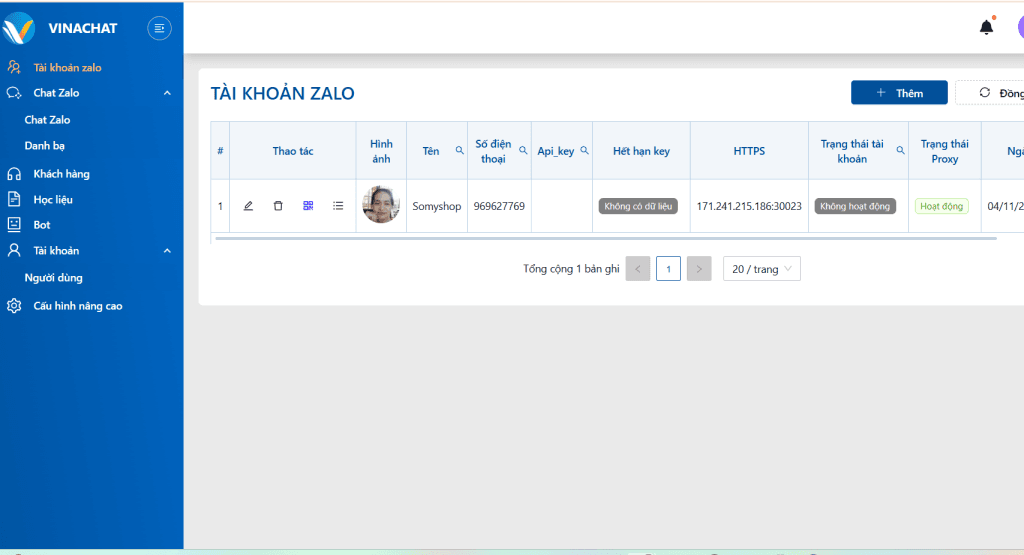Click the Thêm button
The image size is (1024, 555).
click(899, 93)
